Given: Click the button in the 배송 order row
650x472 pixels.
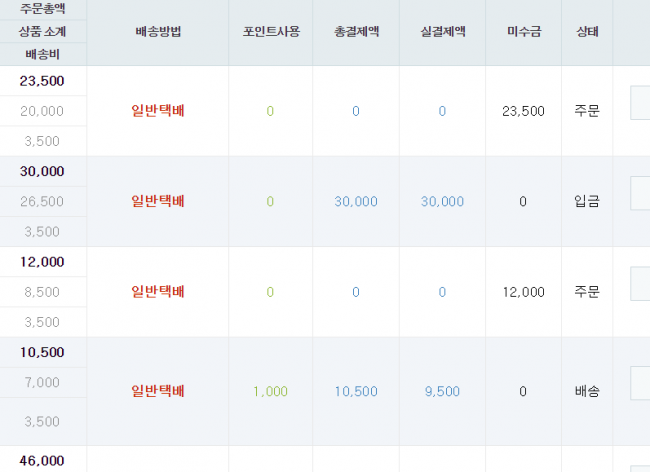Looking at the screenshot, I should click(640, 383).
